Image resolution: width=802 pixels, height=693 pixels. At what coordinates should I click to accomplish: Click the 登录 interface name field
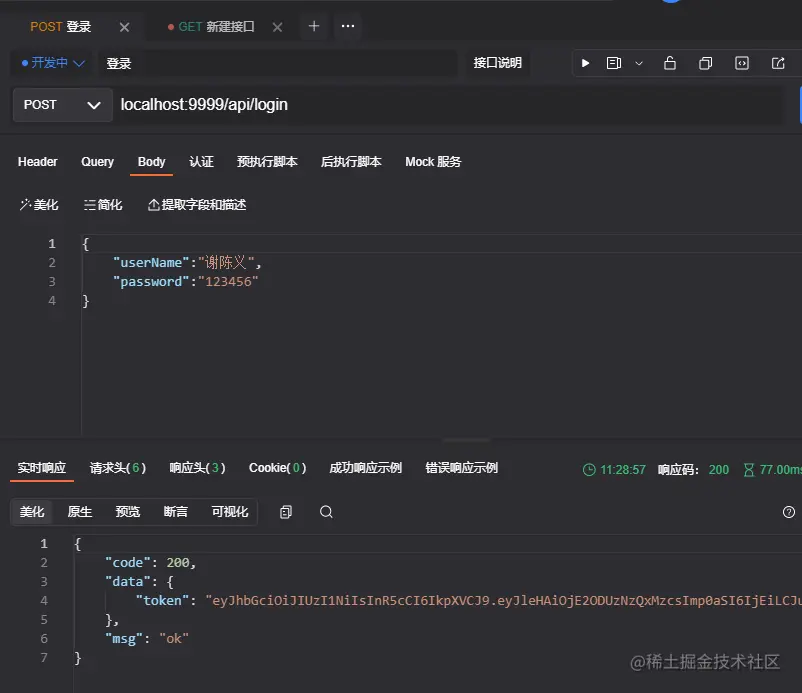click(278, 63)
